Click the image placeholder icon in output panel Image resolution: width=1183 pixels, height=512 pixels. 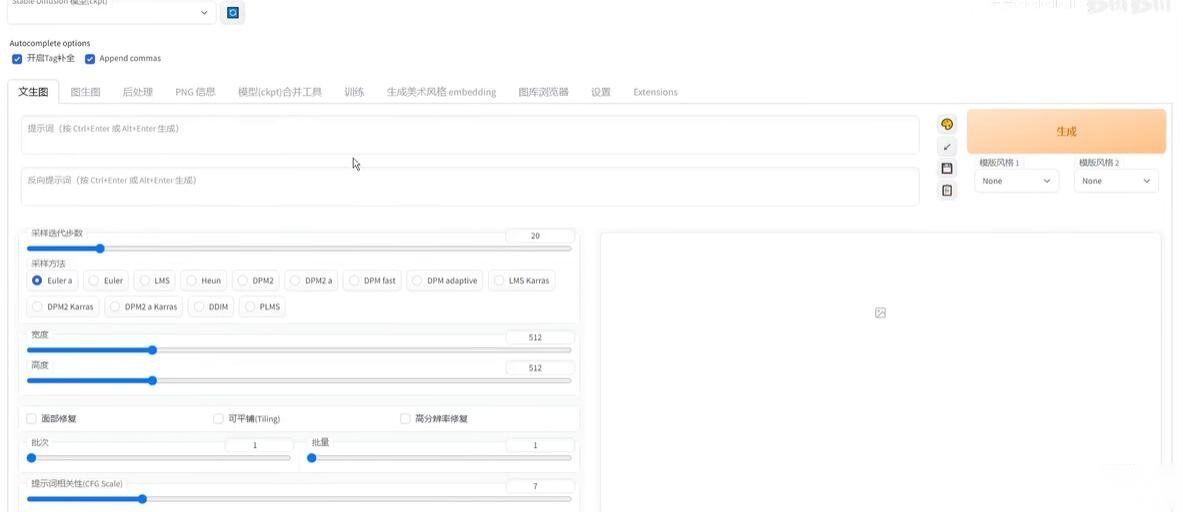point(880,312)
